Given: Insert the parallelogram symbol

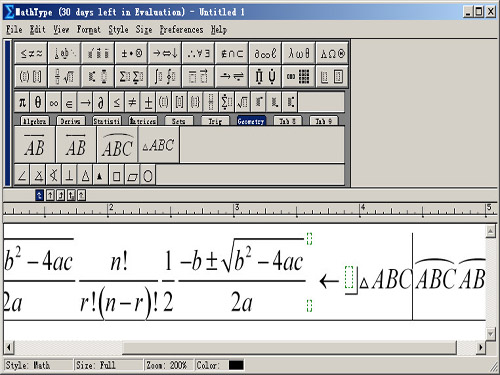Looking at the screenshot, I should coord(132,175).
